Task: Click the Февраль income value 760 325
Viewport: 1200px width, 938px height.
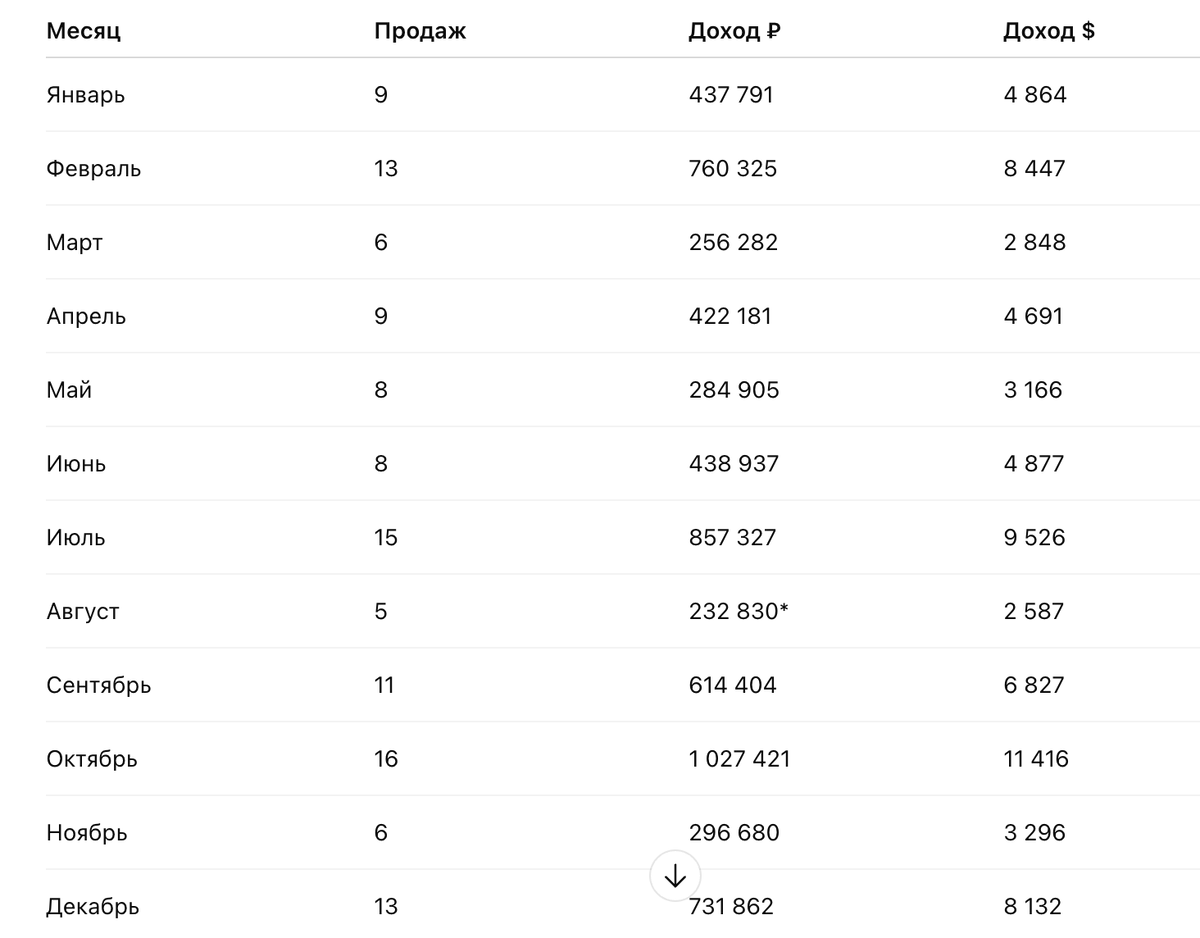Action: (x=732, y=169)
